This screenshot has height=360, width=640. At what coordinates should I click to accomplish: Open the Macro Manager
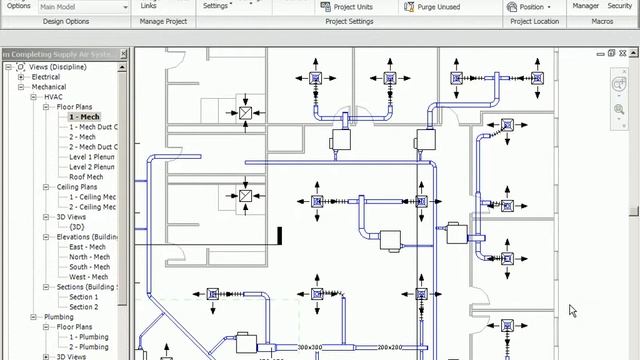pos(585,6)
